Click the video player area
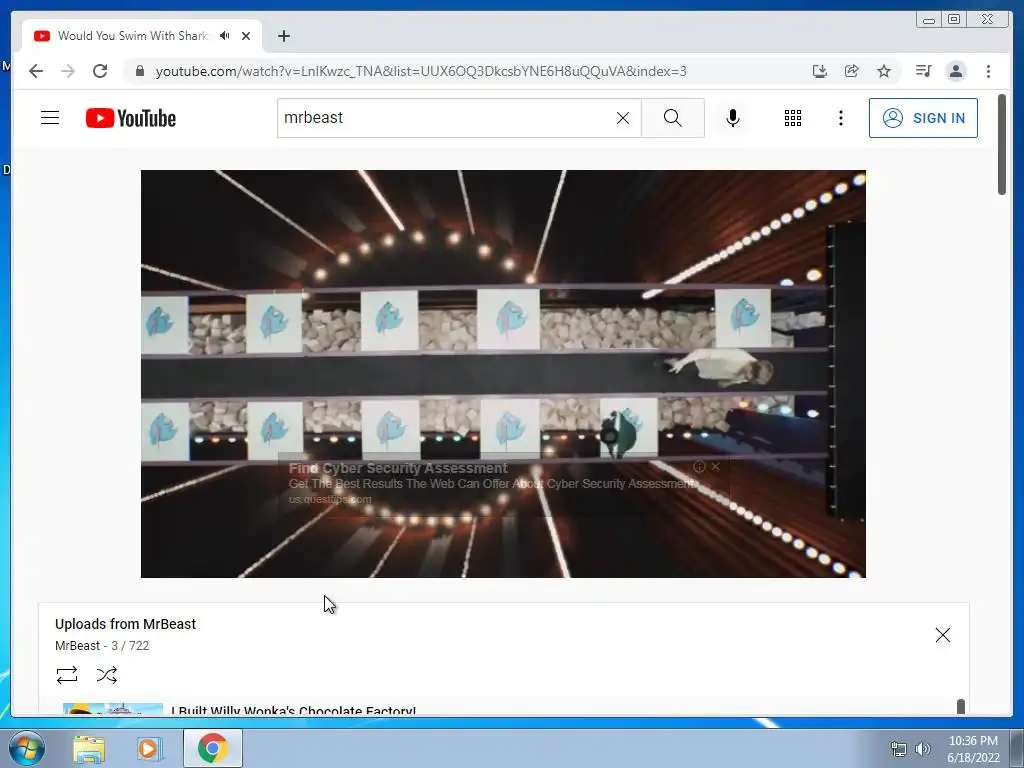 (x=503, y=374)
